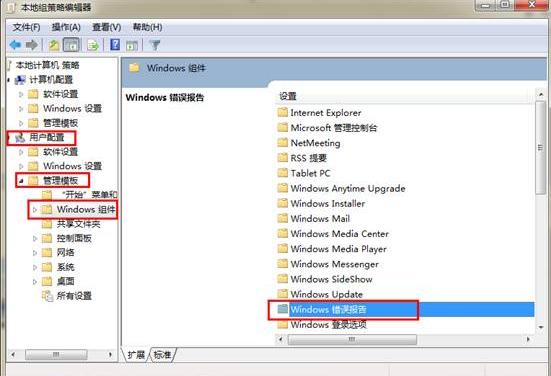Open Help with the question mark icon
551x376 pixels.
tap(115, 45)
